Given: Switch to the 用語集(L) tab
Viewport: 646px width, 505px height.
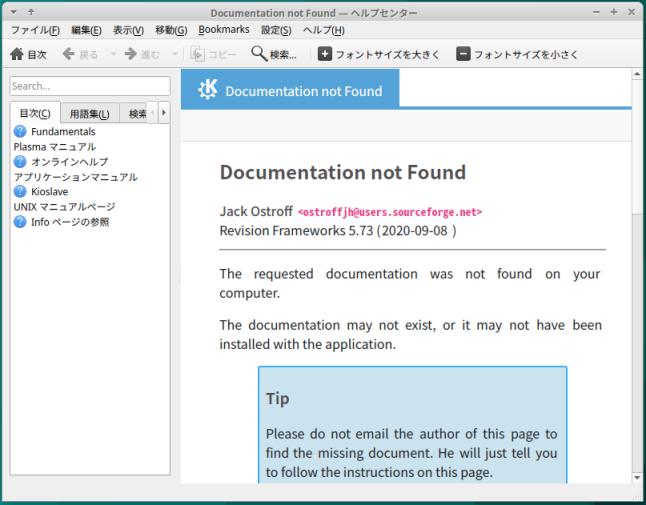Looking at the screenshot, I should (x=90, y=114).
